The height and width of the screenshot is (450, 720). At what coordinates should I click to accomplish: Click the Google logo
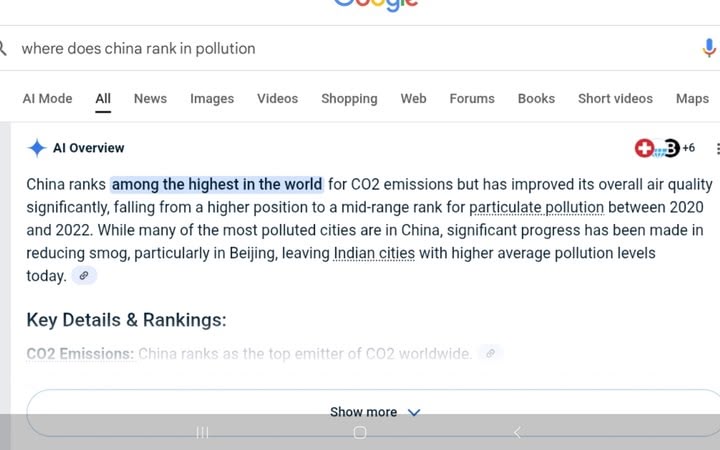point(376,6)
